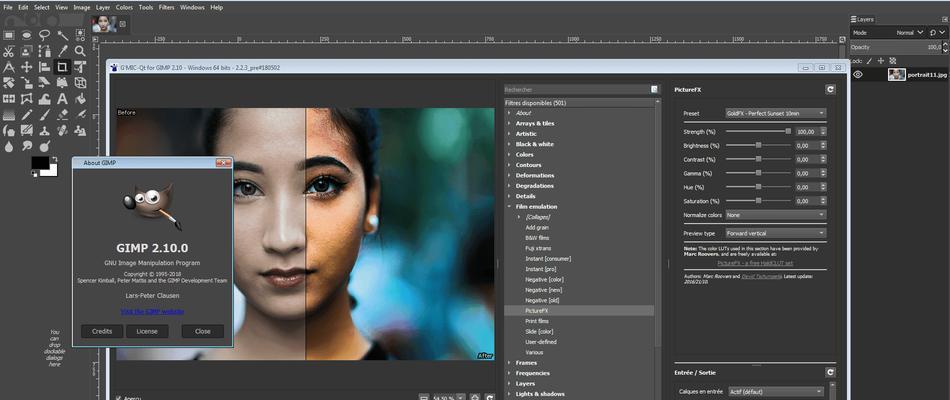Select the Heal bandage tool

62,130
